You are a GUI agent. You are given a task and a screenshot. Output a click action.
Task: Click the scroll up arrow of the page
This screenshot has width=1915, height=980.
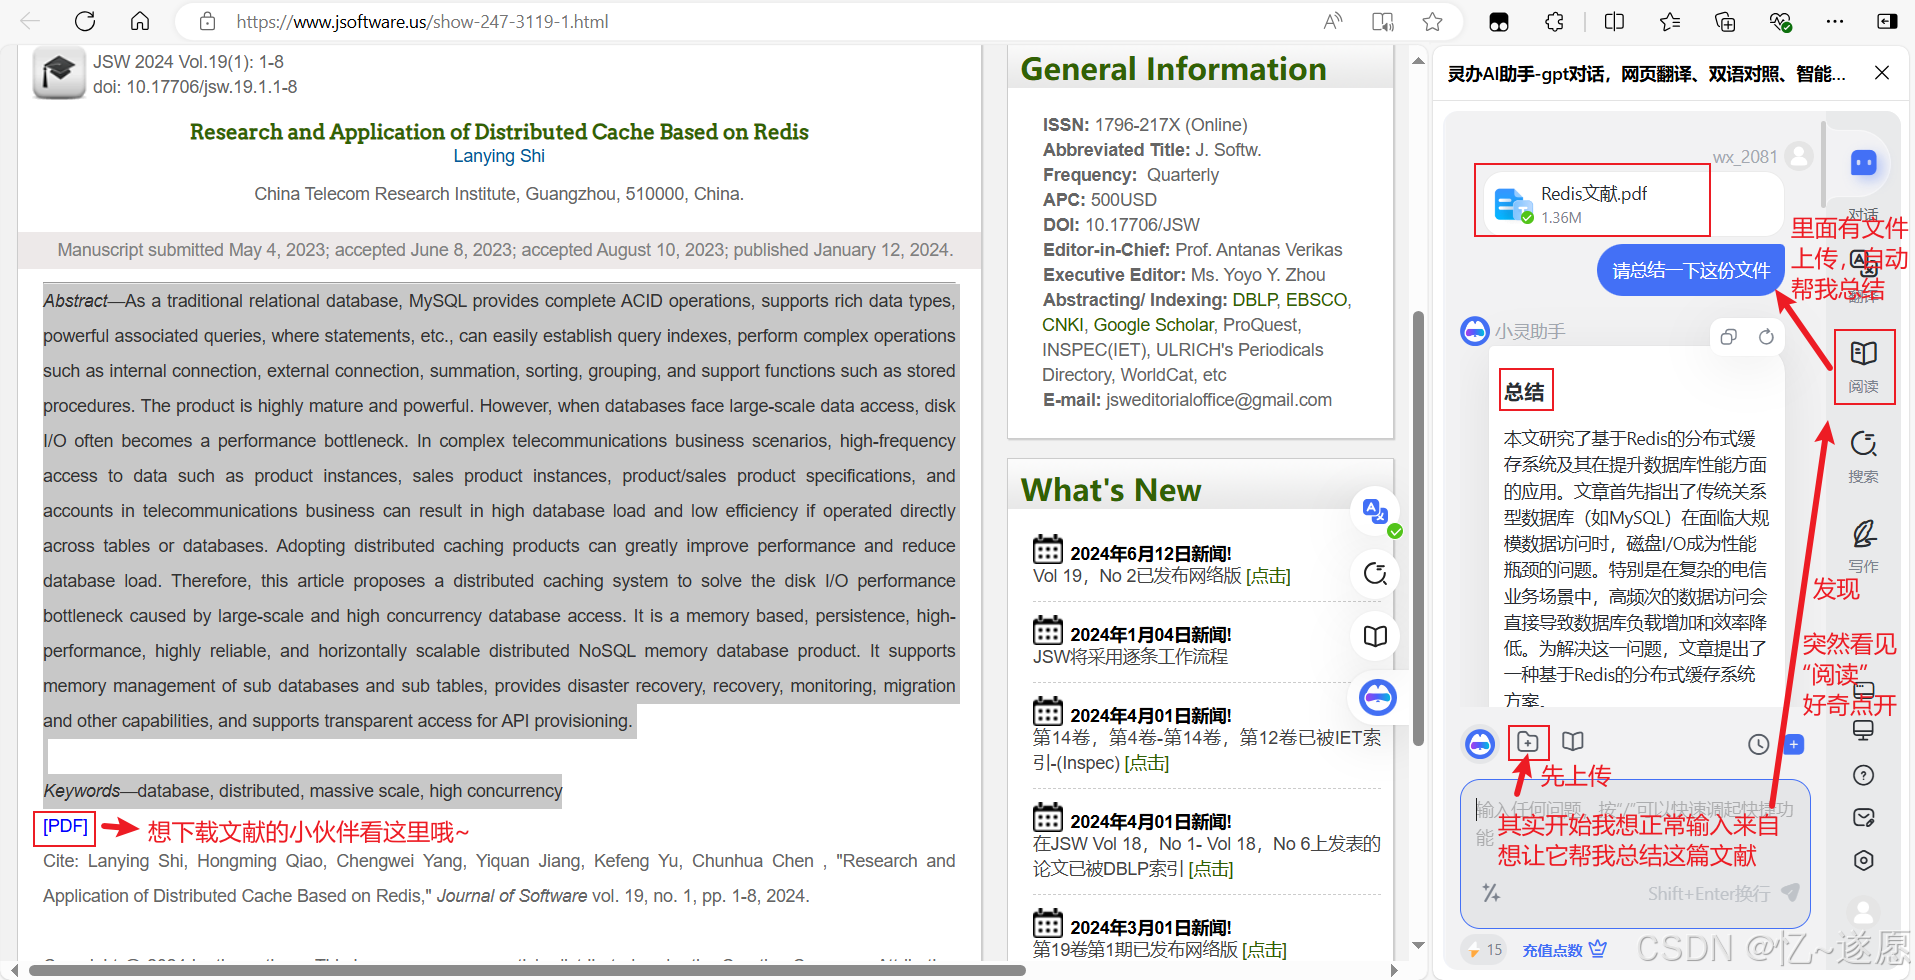(1418, 60)
